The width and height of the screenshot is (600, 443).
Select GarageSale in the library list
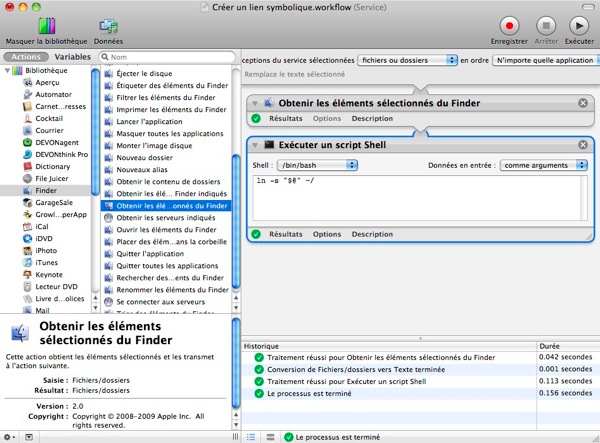(54, 202)
